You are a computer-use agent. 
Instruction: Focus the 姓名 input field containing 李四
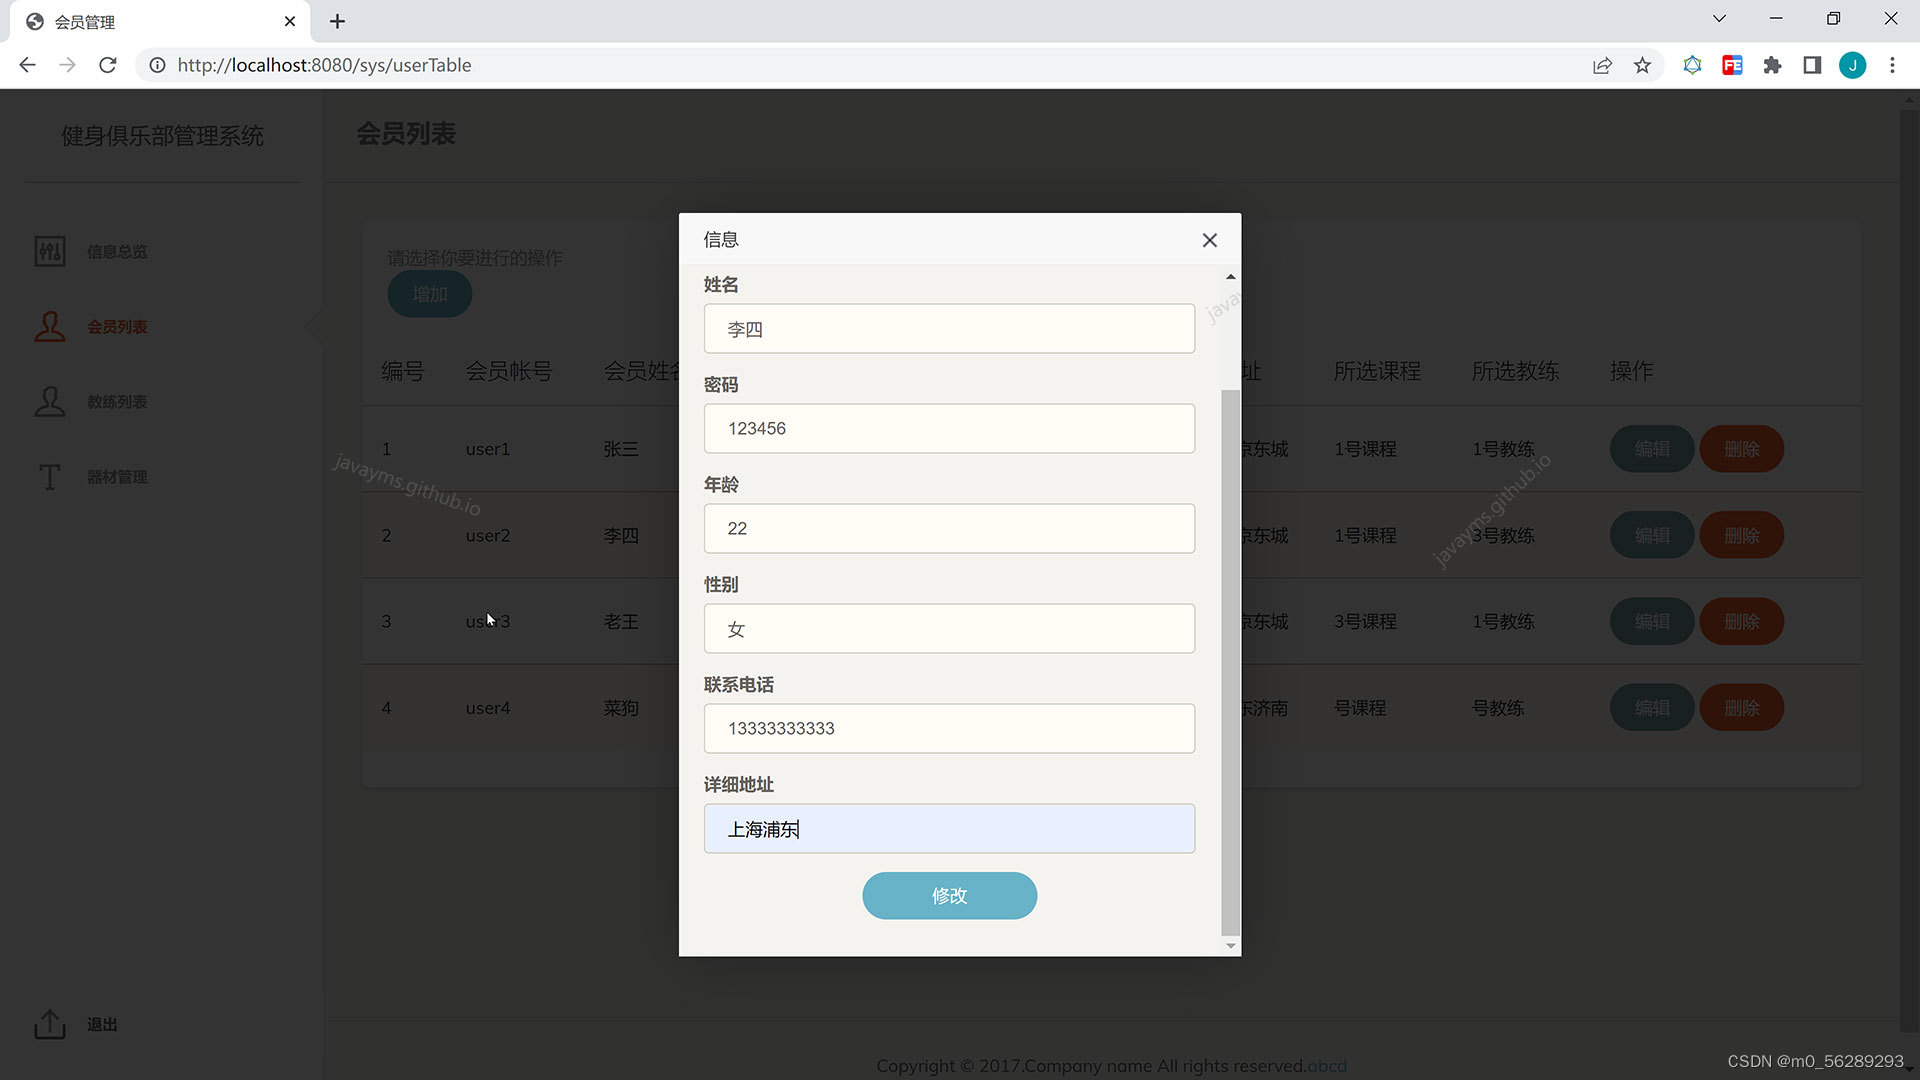click(x=949, y=329)
